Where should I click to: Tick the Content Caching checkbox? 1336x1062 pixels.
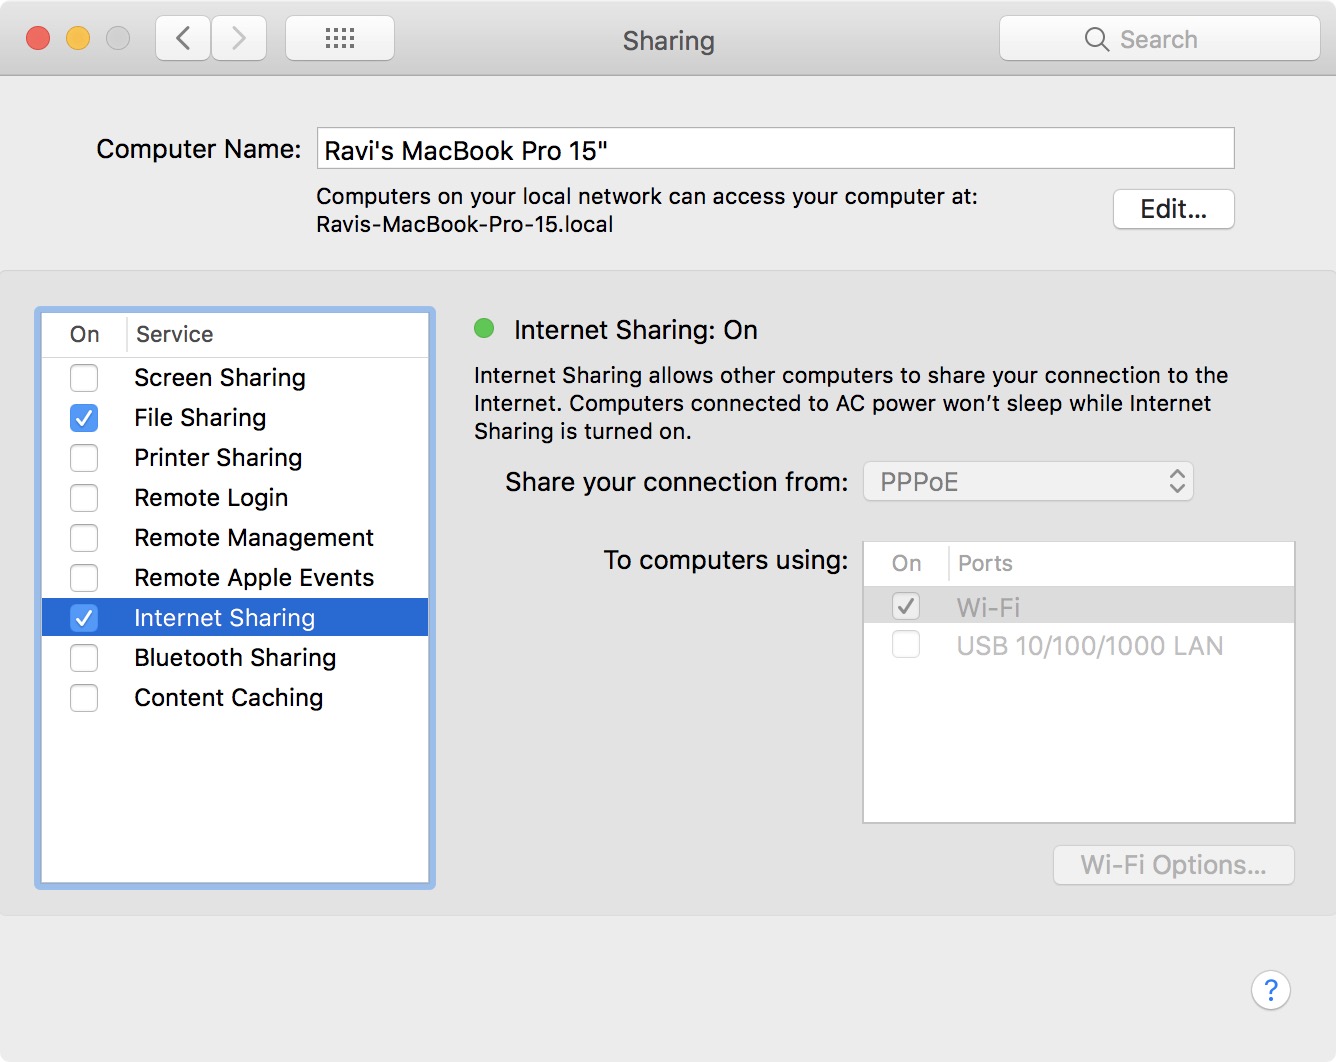(x=84, y=698)
